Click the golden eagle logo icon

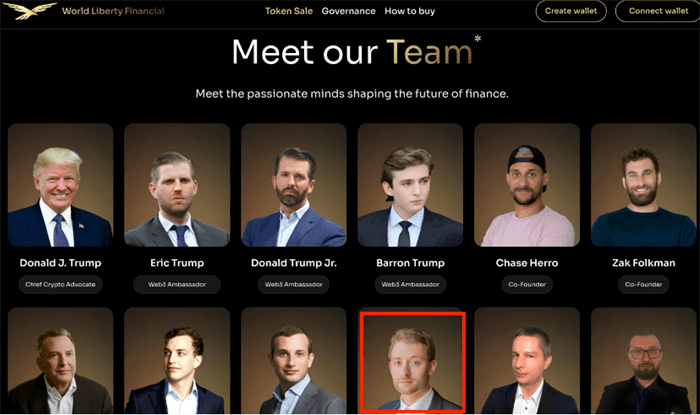pyautogui.click(x=29, y=11)
